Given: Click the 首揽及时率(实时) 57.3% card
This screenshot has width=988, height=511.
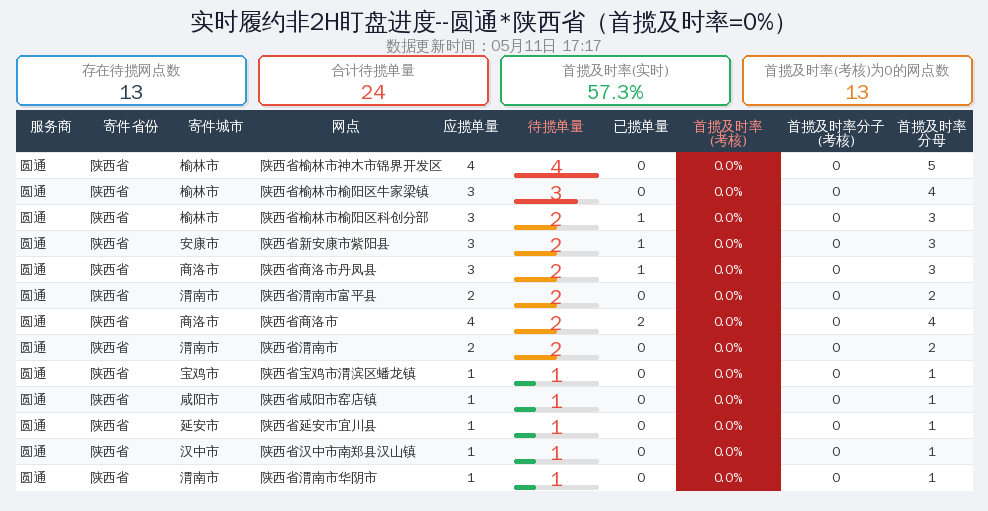Looking at the screenshot, I should click(x=615, y=81).
